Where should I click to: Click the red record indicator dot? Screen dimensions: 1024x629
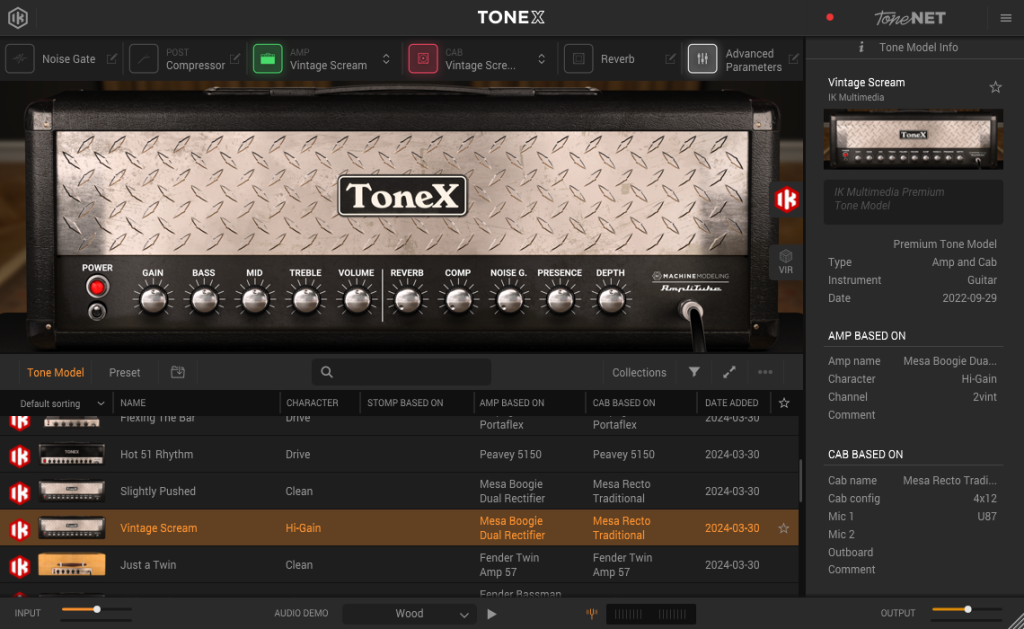pyautogui.click(x=829, y=18)
